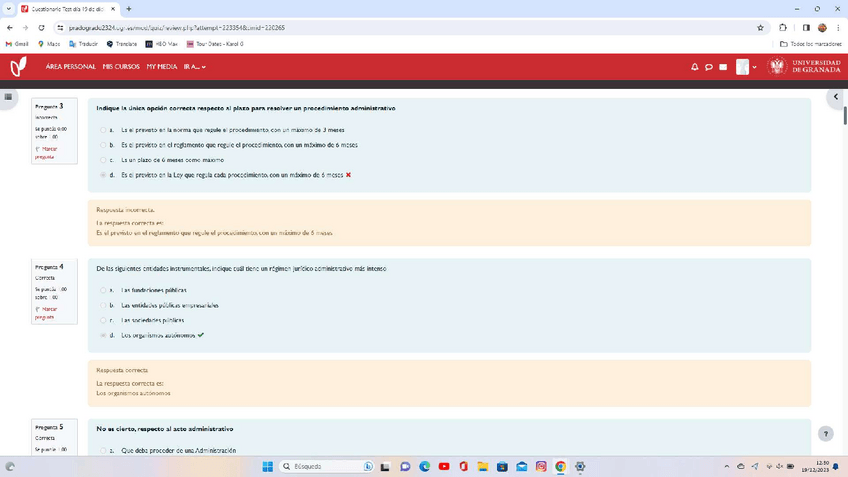Open the Chrome tab search dropdown

[x=9, y=9]
